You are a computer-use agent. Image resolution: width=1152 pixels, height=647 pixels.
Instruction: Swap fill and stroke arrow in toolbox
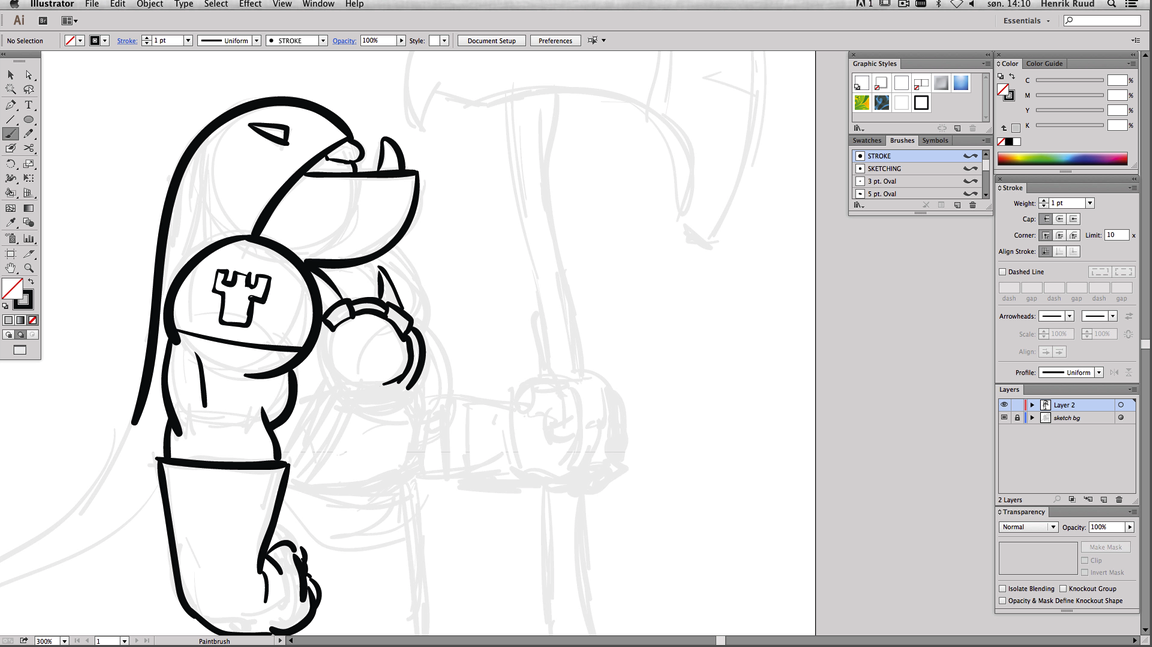[31, 282]
